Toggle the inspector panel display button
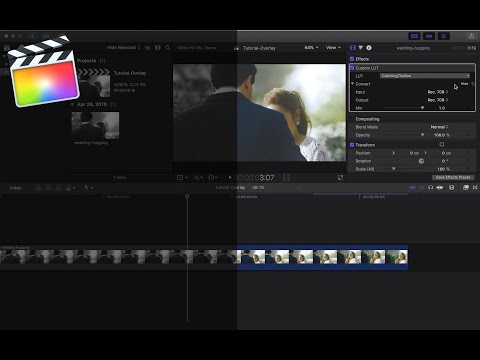 (x=444, y=36)
